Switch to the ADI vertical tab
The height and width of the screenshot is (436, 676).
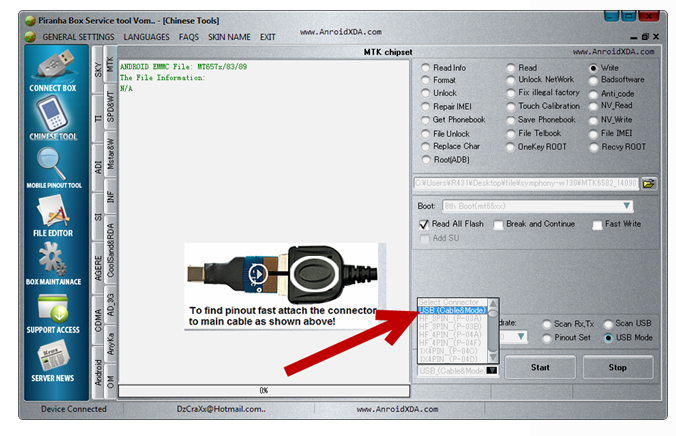pyautogui.click(x=98, y=167)
